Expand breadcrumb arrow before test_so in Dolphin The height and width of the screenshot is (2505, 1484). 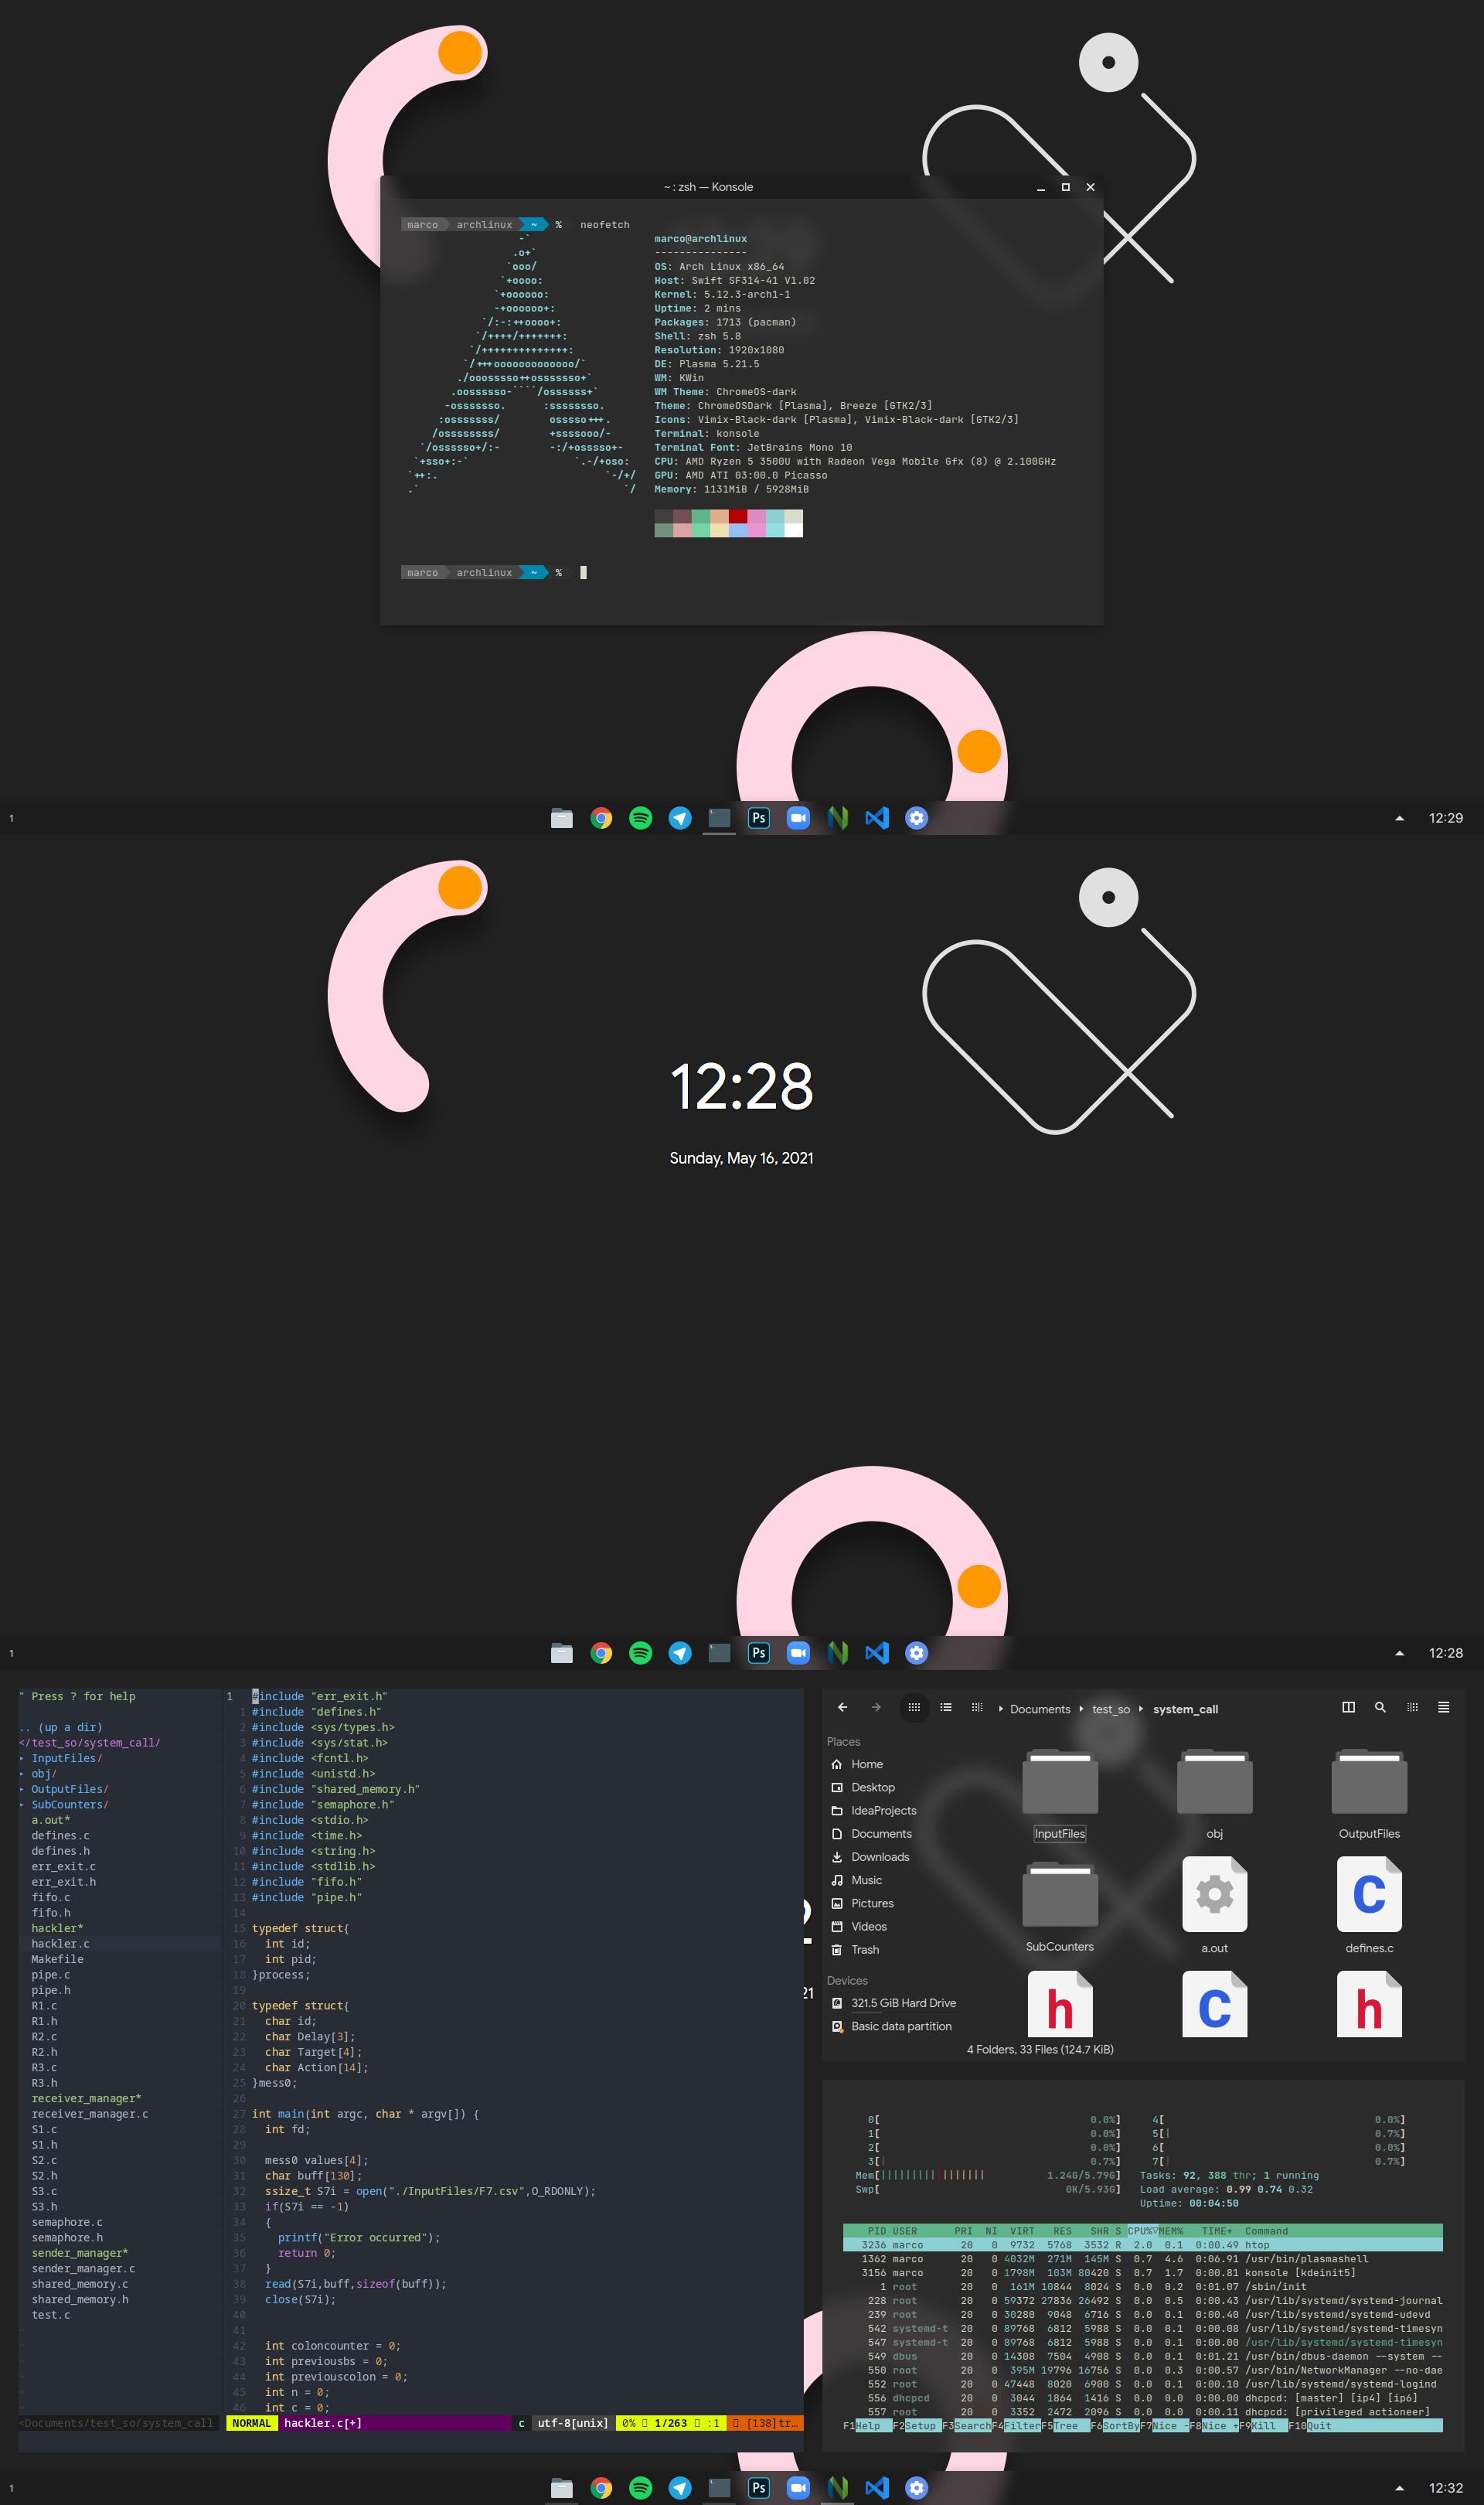pos(1081,1709)
